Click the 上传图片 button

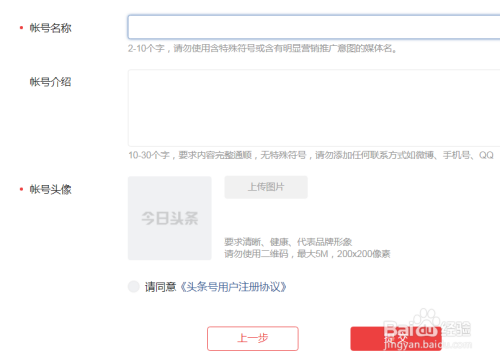tap(266, 187)
